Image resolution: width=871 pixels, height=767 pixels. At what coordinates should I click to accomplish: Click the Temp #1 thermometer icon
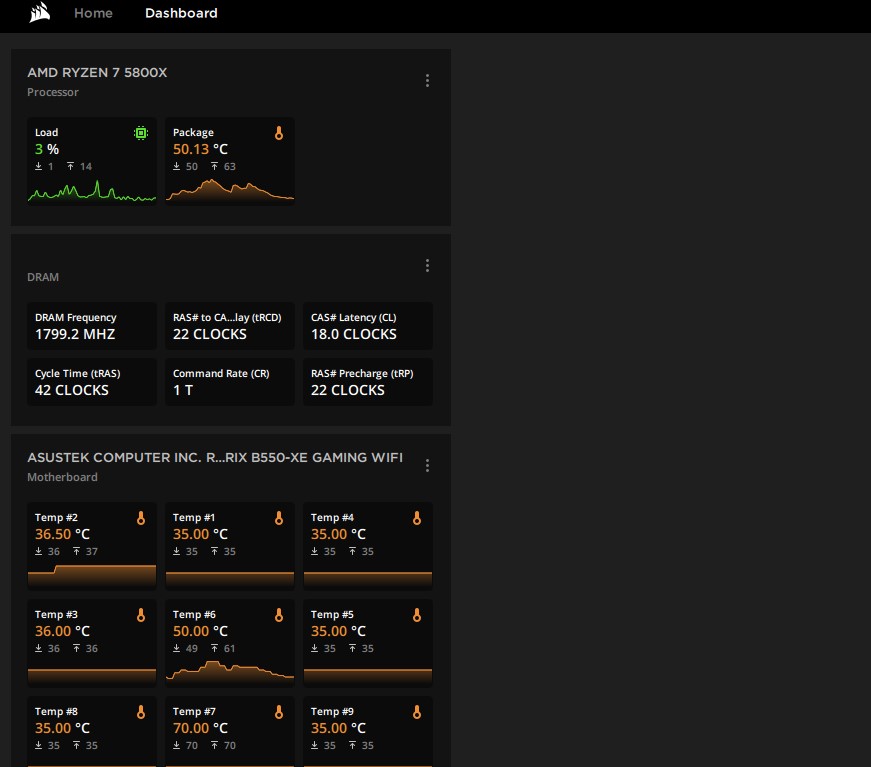279,518
